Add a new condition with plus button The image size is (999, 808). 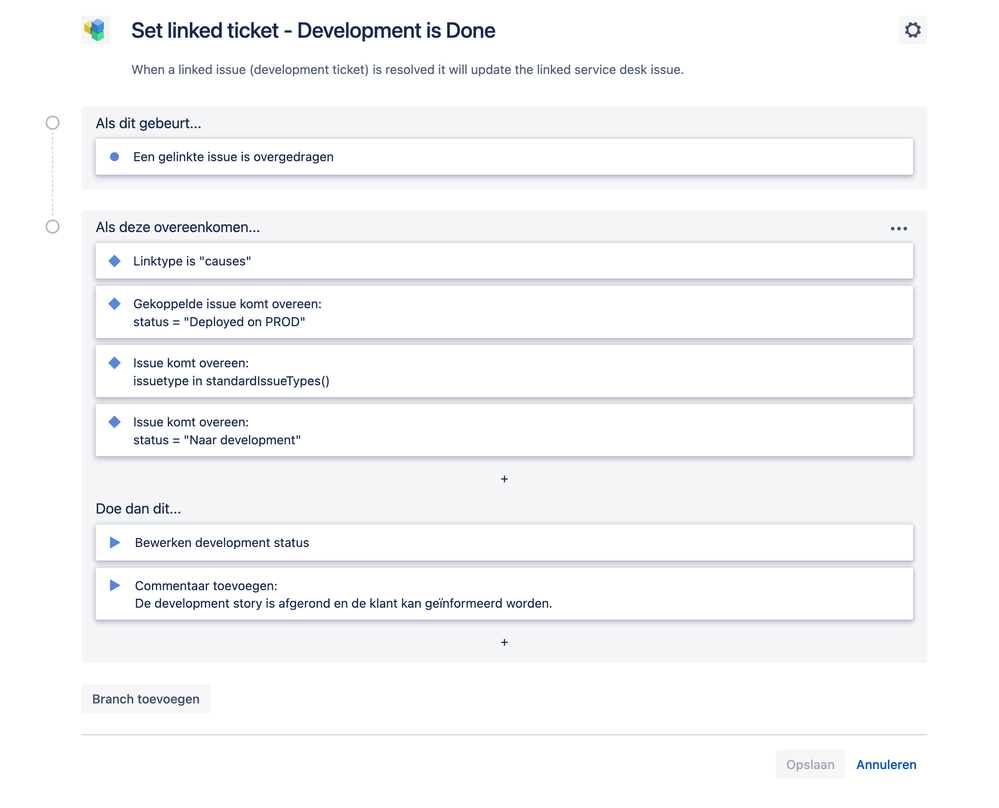click(x=504, y=479)
